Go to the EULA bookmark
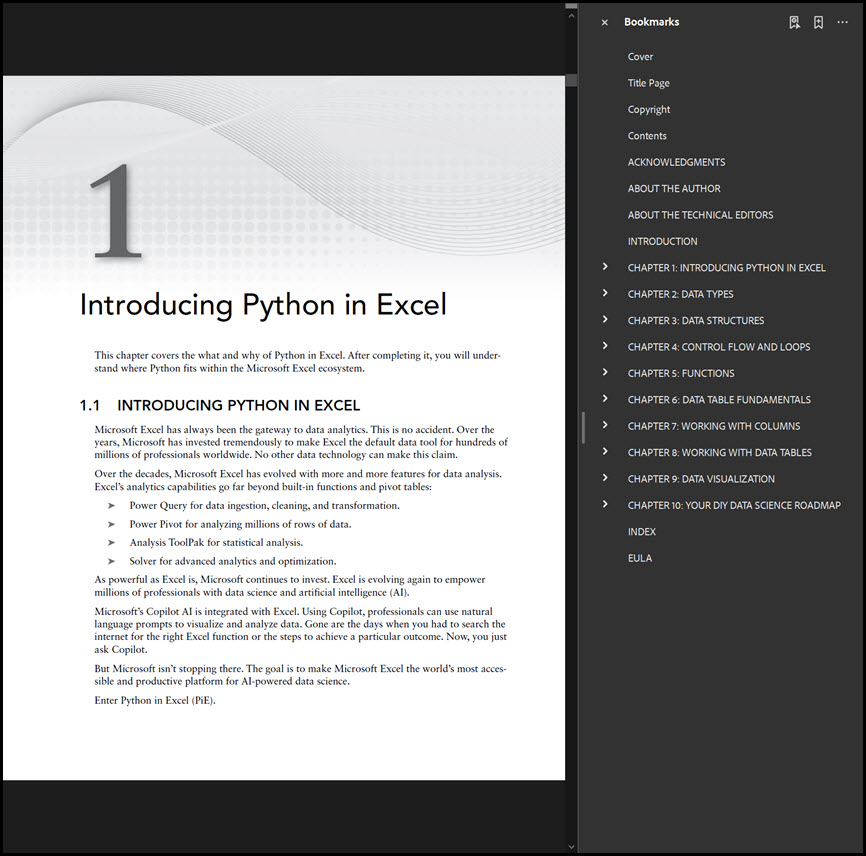This screenshot has height=856, width=866. pos(640,558)
